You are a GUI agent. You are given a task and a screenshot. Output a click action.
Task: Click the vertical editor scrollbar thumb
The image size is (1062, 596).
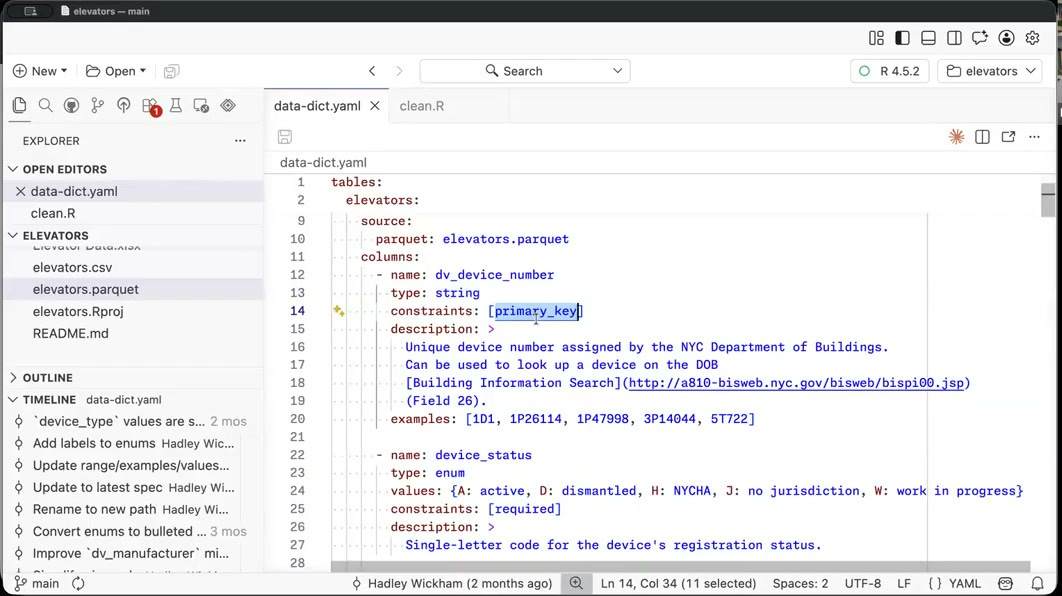pyautogui.click(x=1048, y=200)
